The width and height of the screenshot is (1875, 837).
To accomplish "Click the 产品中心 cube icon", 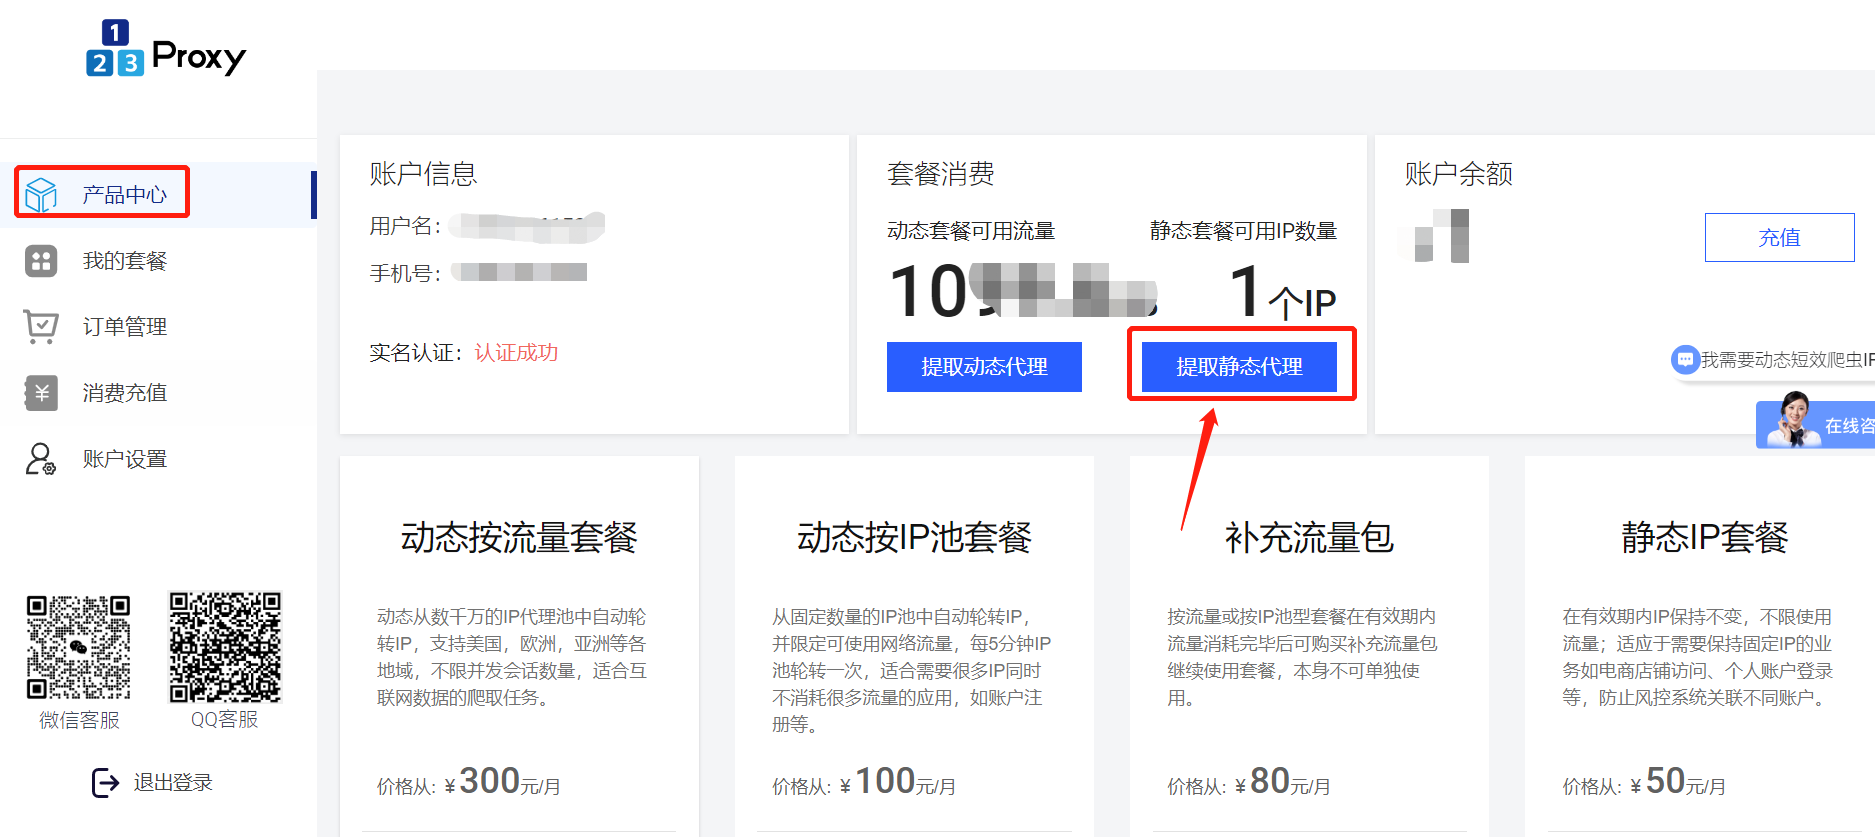I will (41, 194).
